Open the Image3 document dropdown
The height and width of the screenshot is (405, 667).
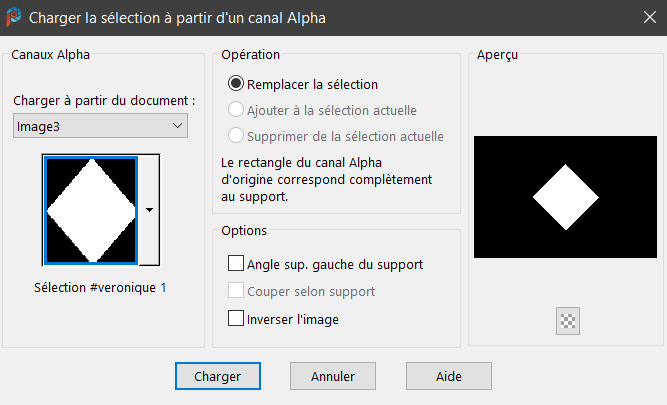[101, 126]
